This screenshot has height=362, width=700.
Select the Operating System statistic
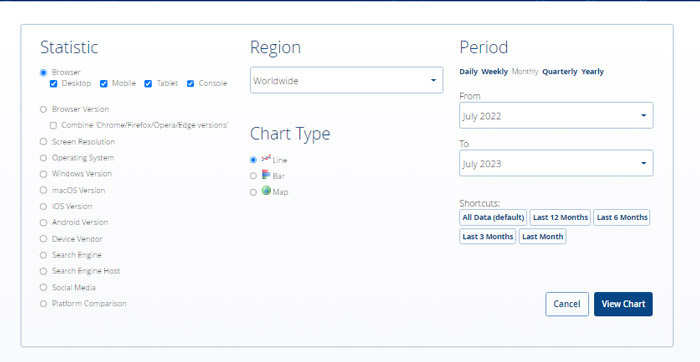point(43,158)
